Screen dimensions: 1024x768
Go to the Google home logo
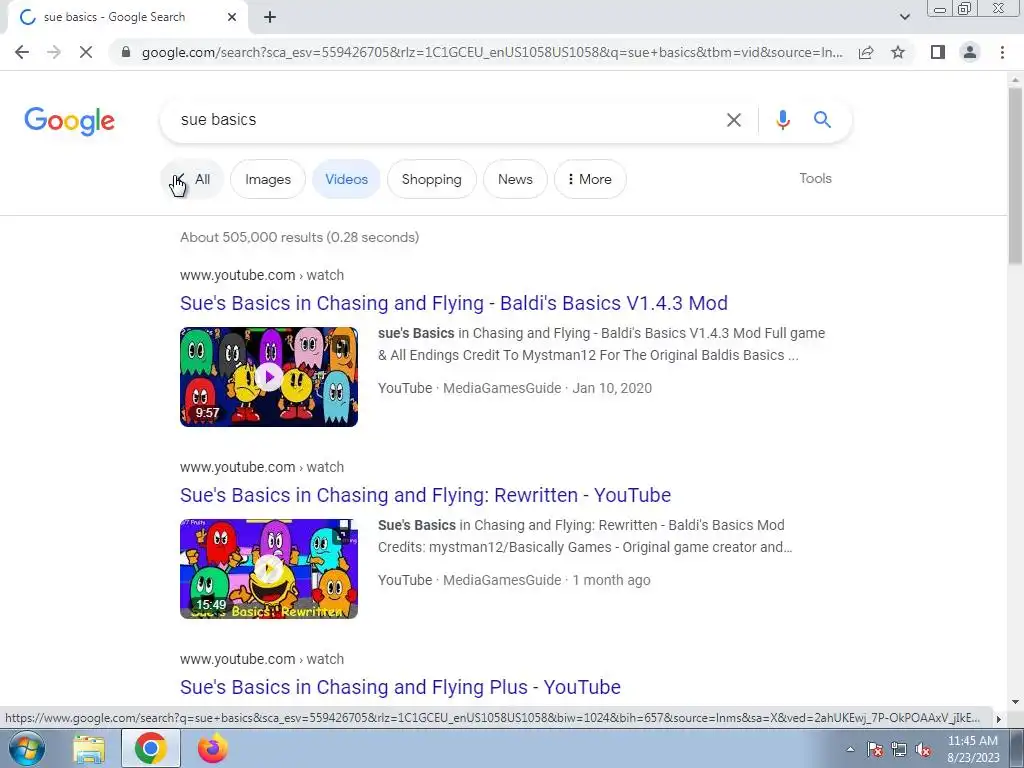[69, 121]
